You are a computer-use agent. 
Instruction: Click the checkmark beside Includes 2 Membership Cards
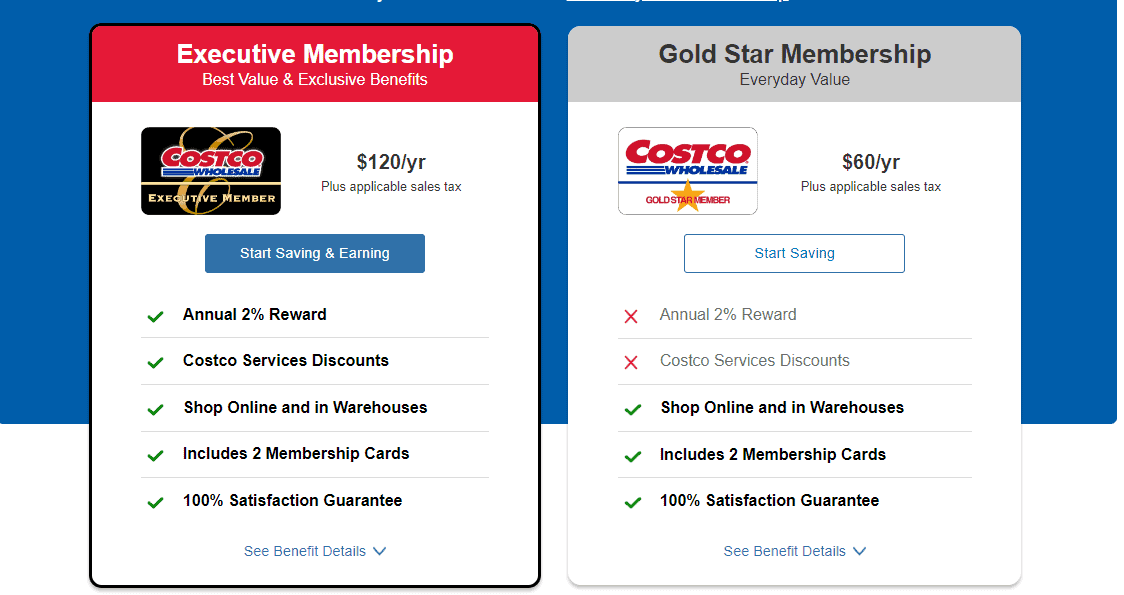[x=155, y=454]
